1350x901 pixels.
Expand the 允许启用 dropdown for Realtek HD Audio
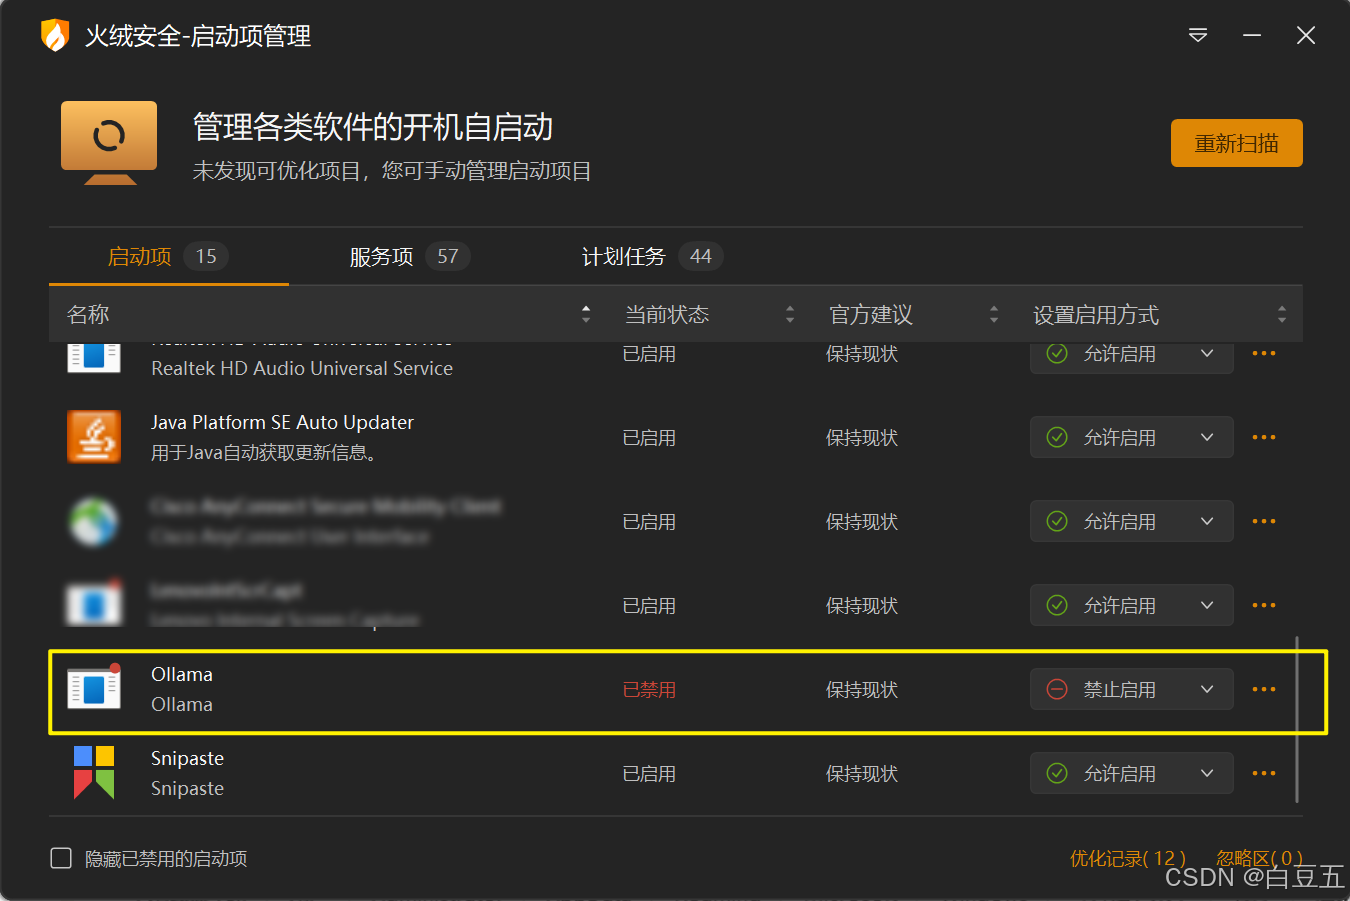click(x=1131, y=356)
